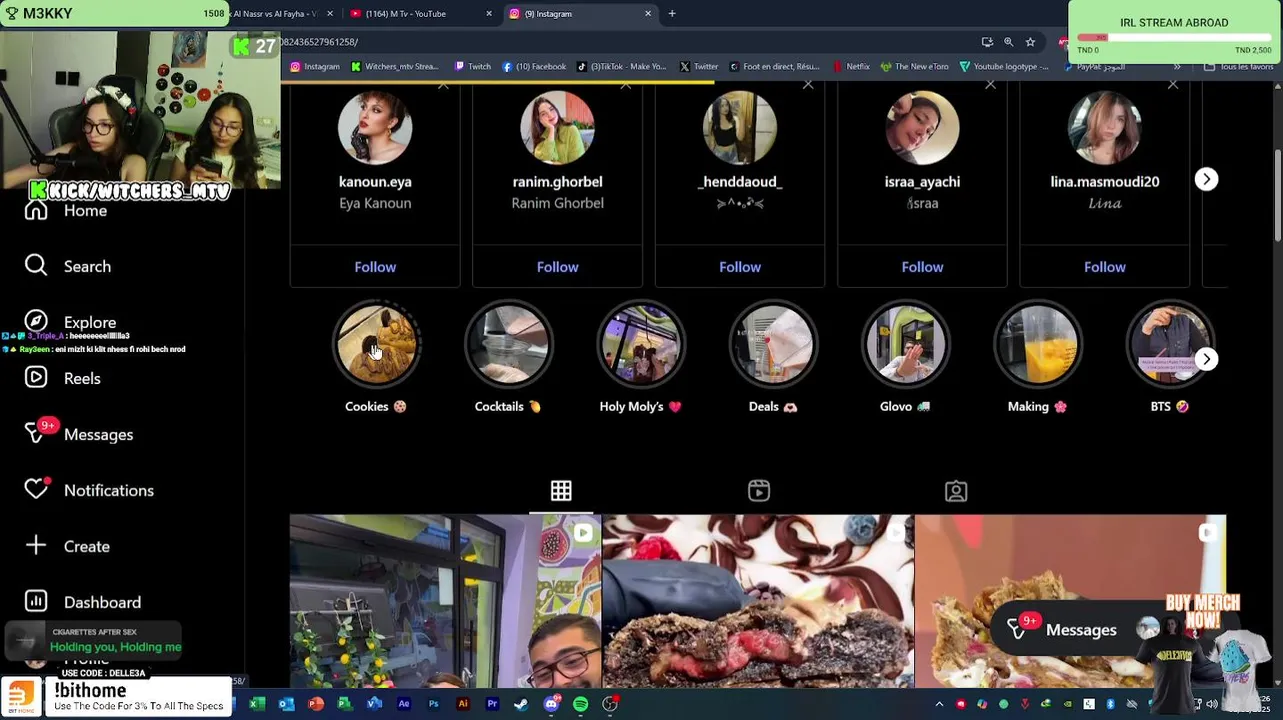Open The New eToro bookmark

pos(915,67)
